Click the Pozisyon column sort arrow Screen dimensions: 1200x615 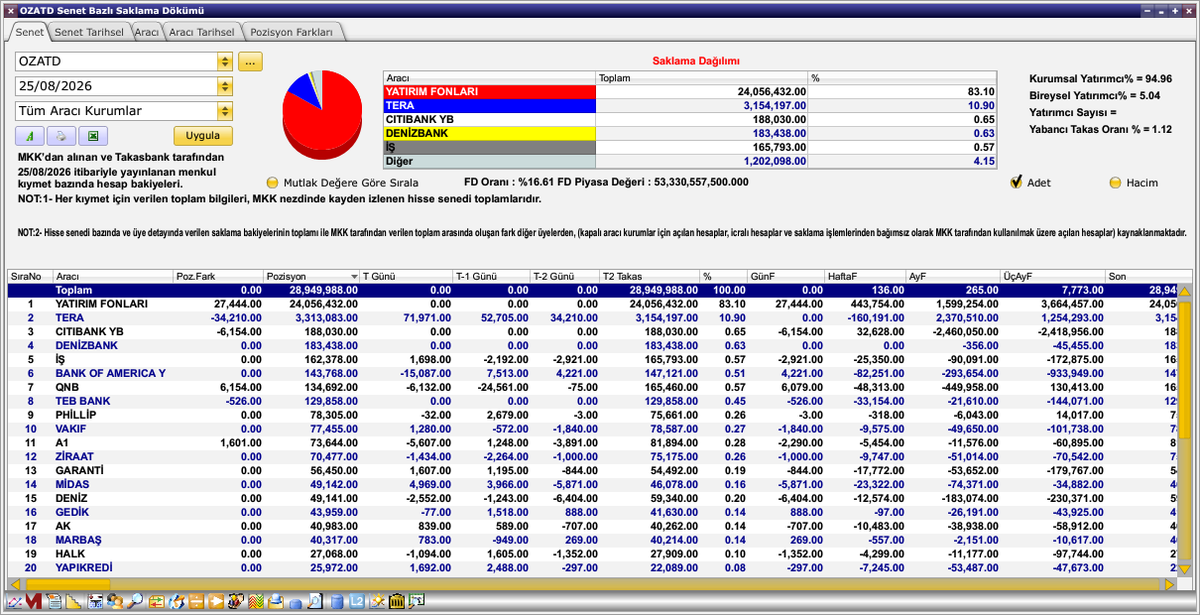point(354,276)
